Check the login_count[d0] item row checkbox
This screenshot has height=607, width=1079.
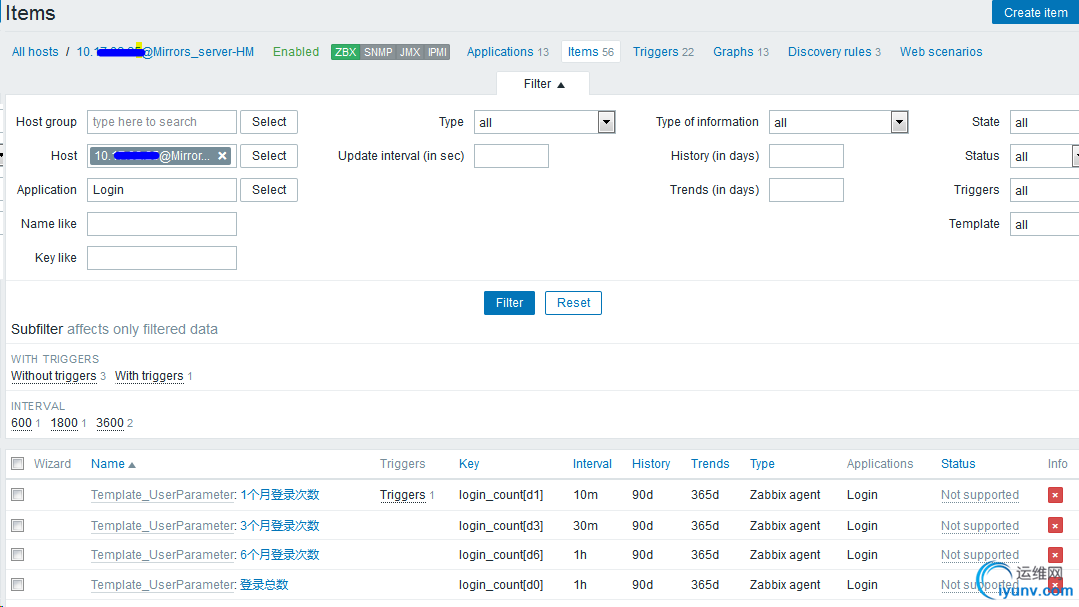click(18, 585)
